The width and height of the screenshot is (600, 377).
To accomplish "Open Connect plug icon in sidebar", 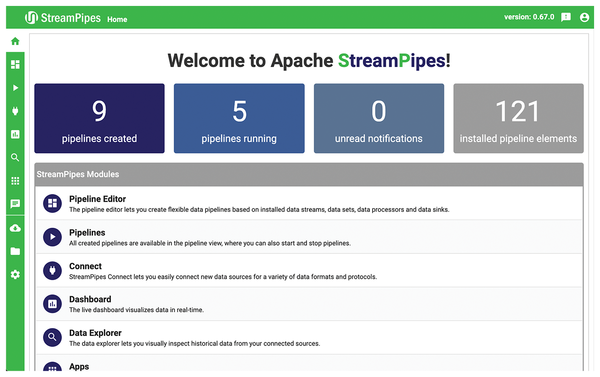I will coord(15,111).
